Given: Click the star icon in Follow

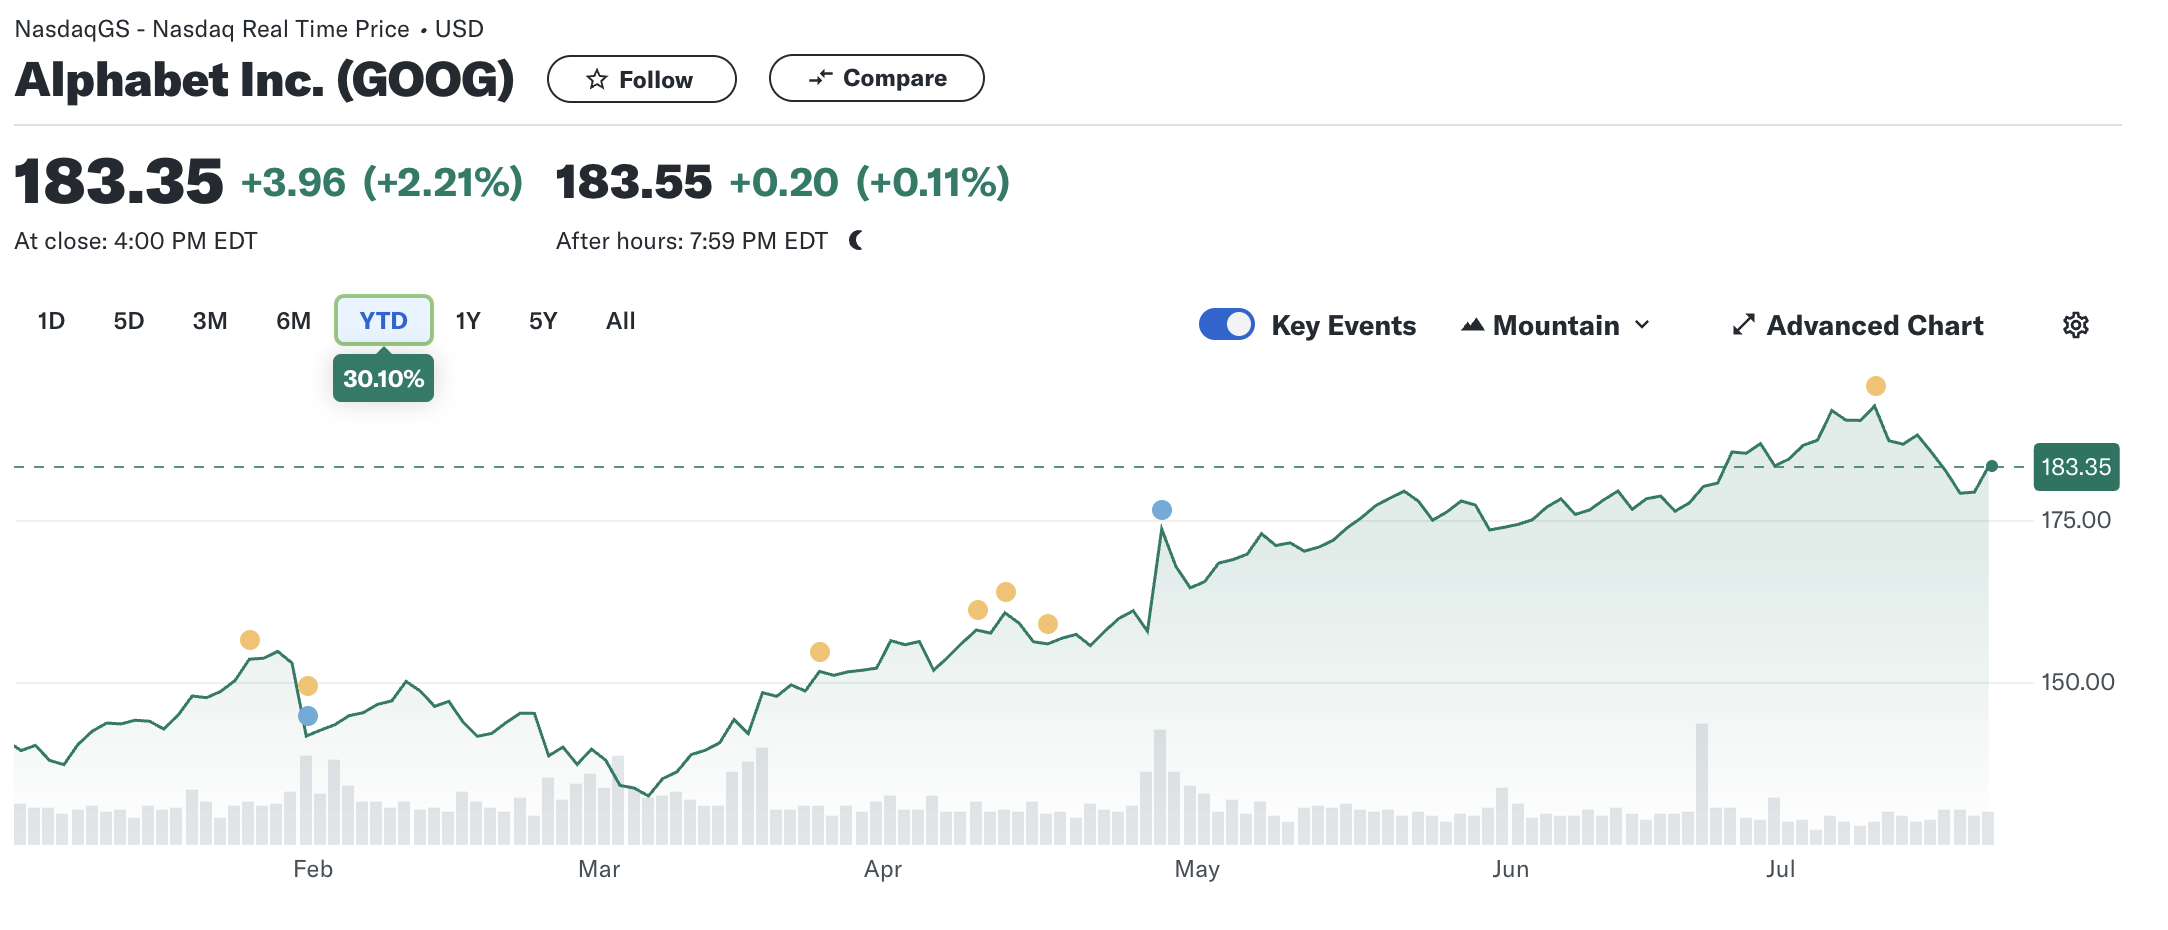Looking at the screenshot, I should pos(597,79).
